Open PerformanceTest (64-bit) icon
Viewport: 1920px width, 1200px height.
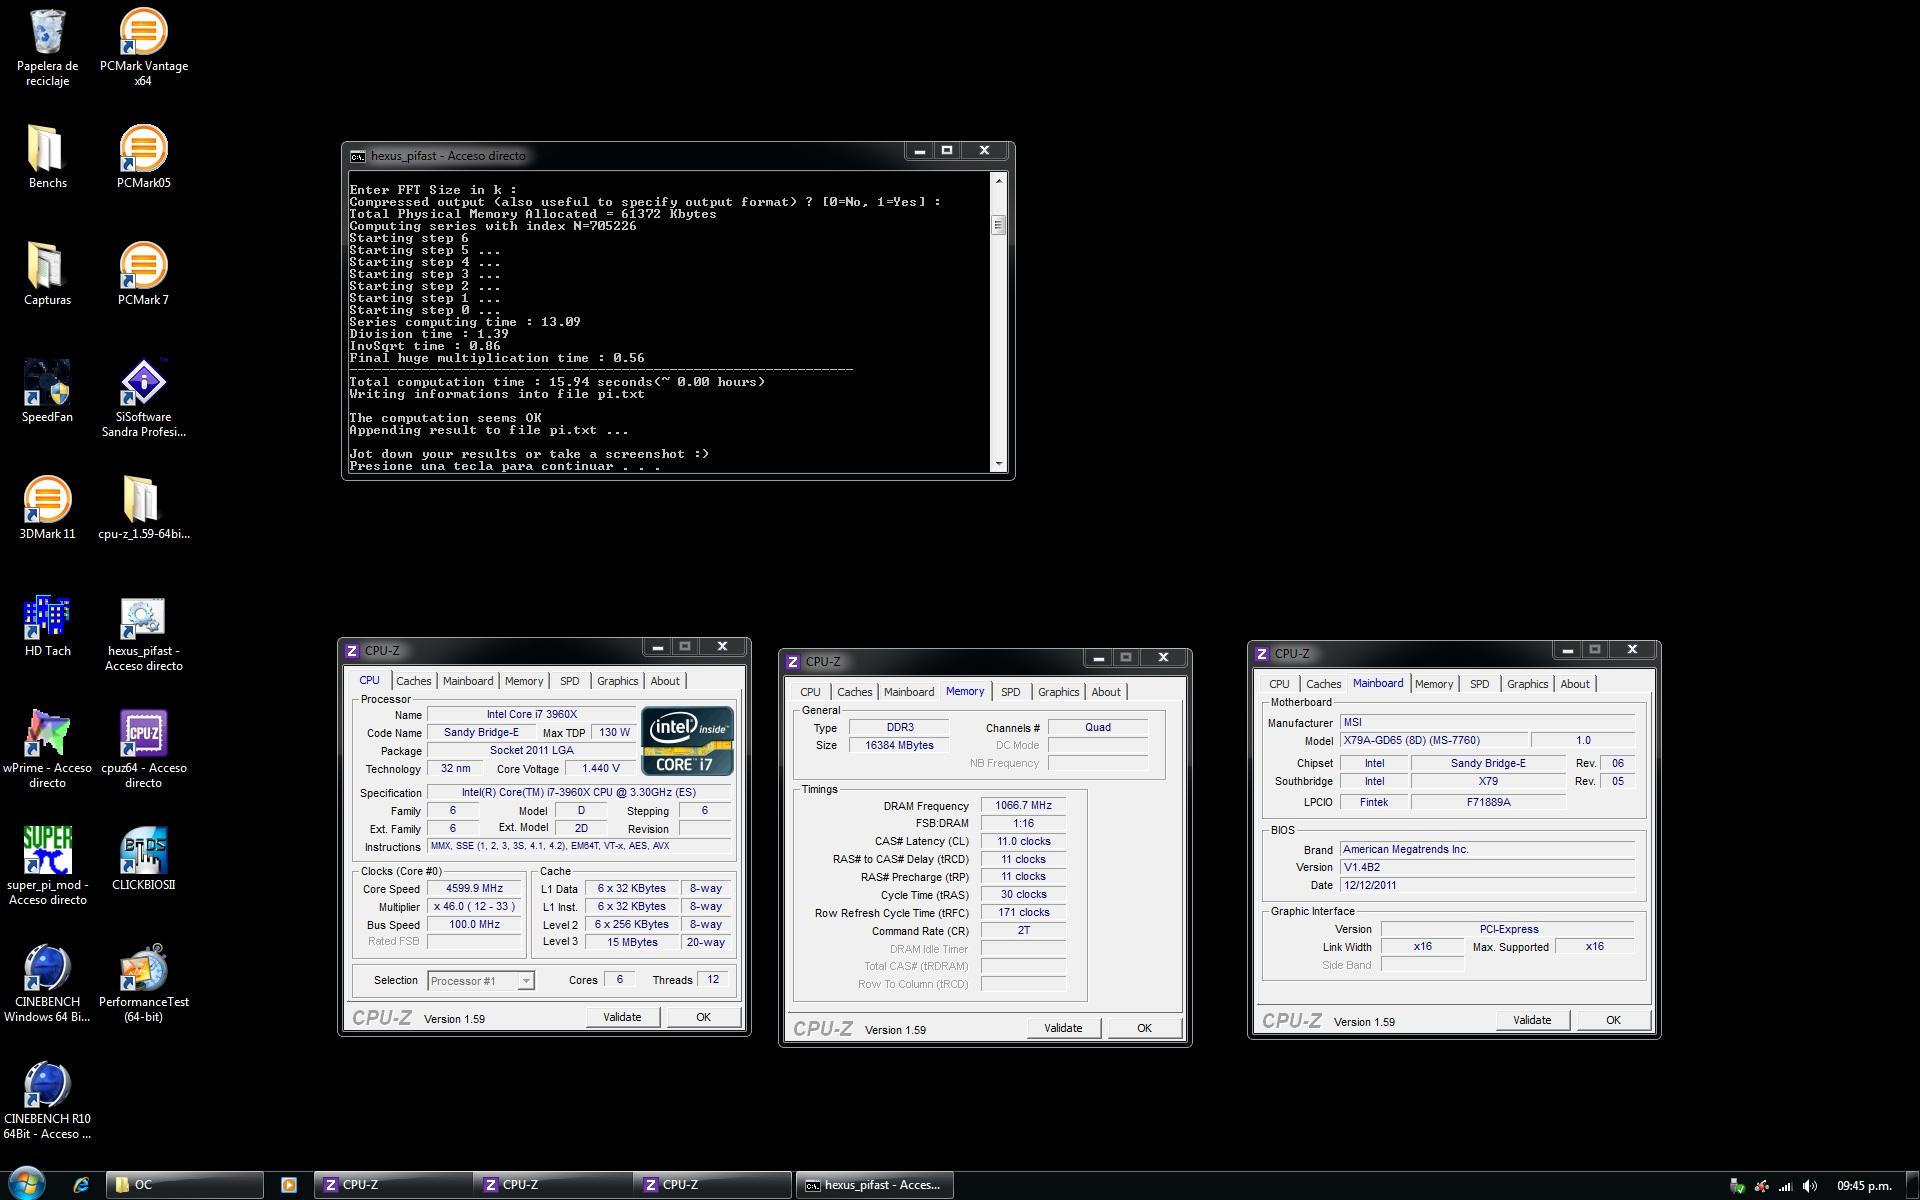click(143, 983)
